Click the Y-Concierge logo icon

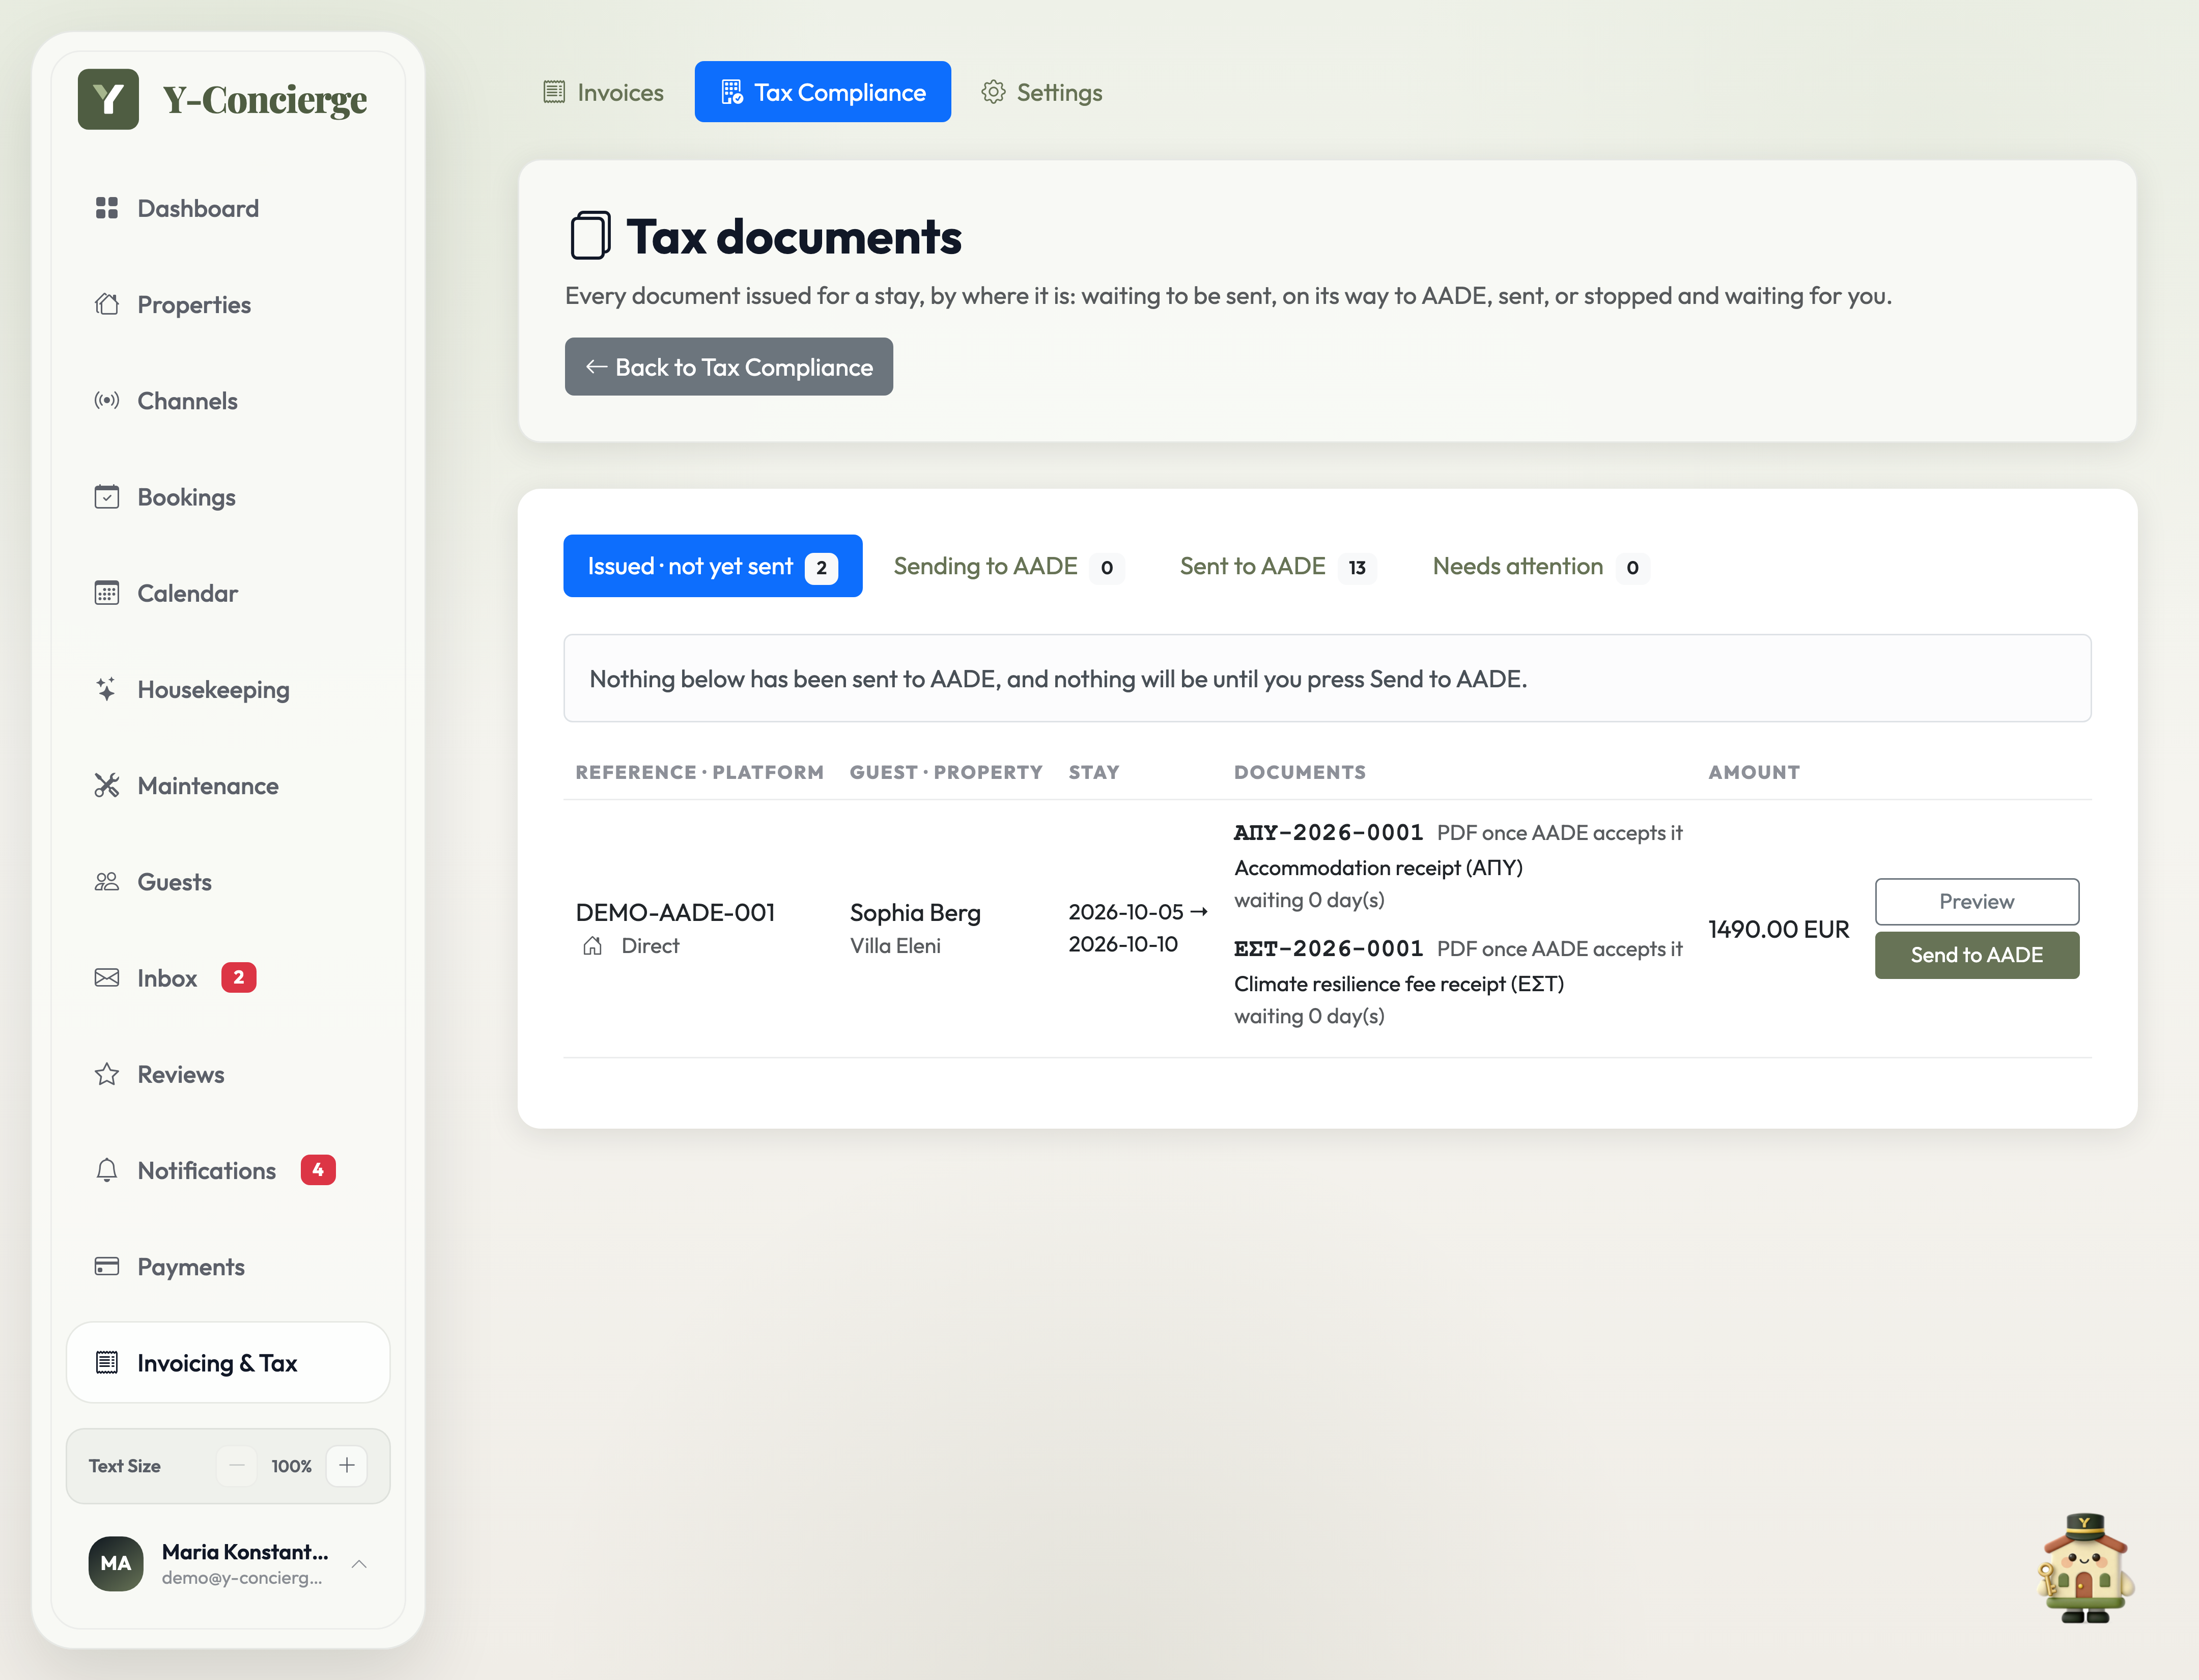click(x=108, y=99)
